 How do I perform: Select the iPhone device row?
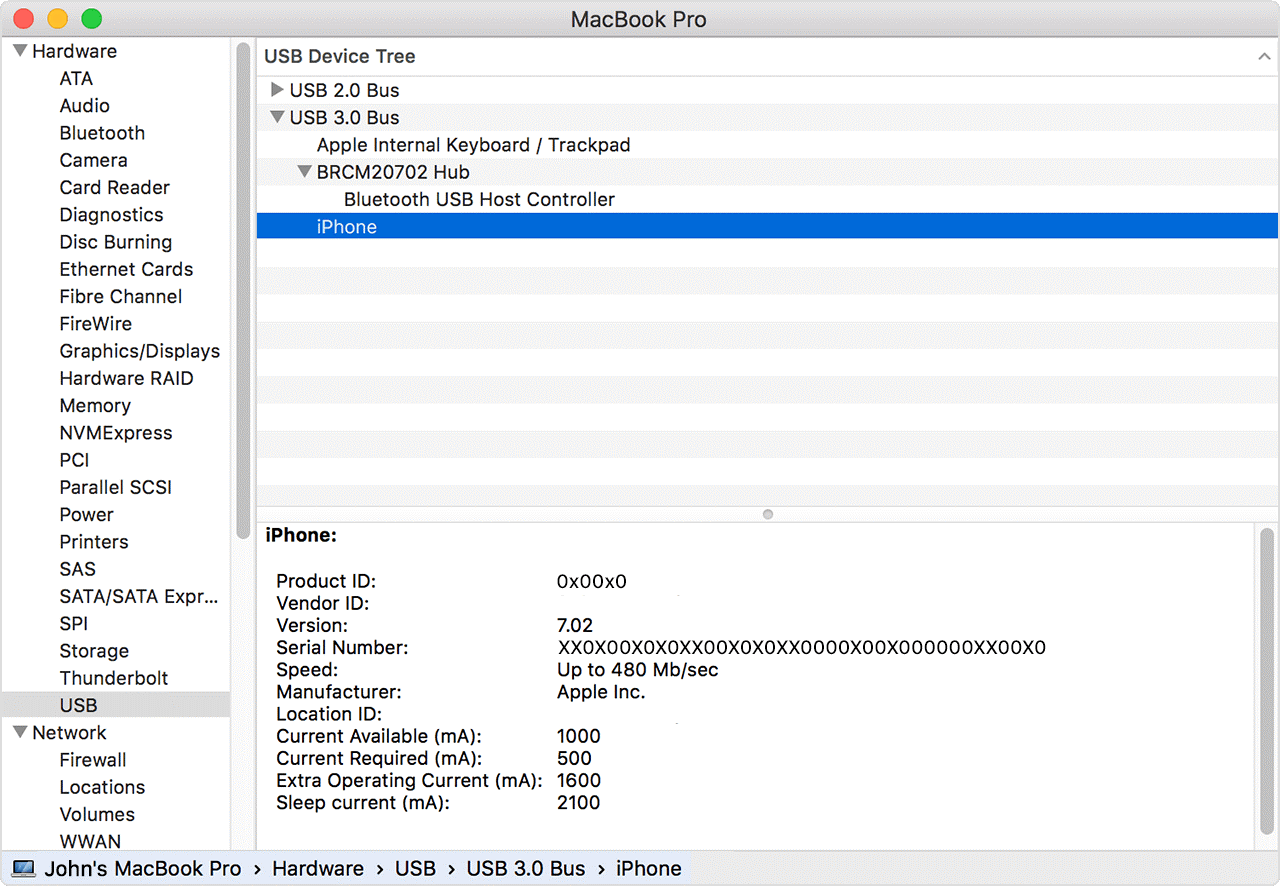tap(347, 227)
